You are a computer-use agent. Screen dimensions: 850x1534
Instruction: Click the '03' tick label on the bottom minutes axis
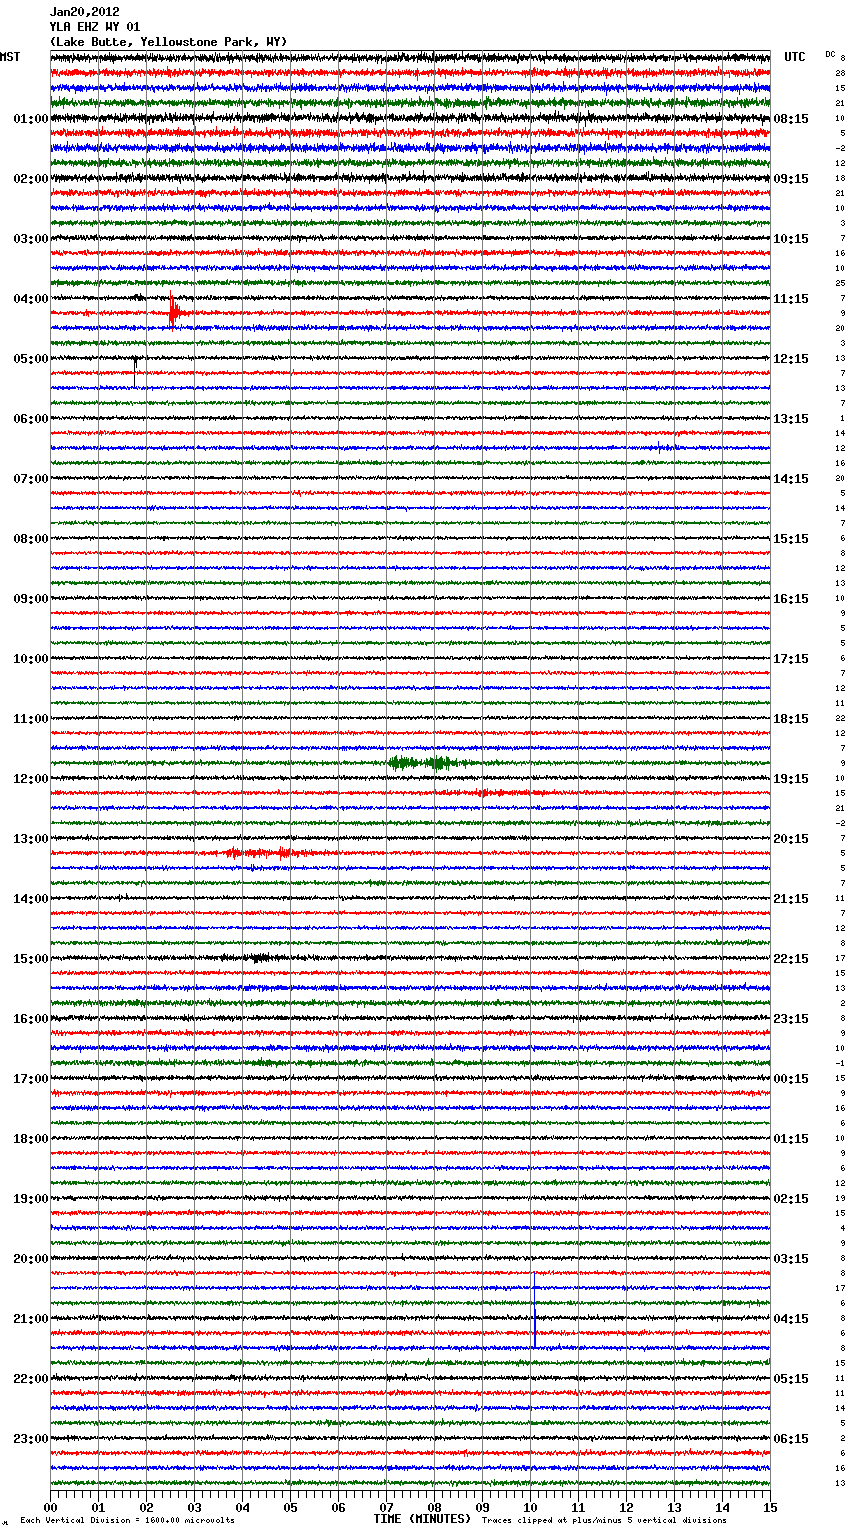click(194, 1507)
